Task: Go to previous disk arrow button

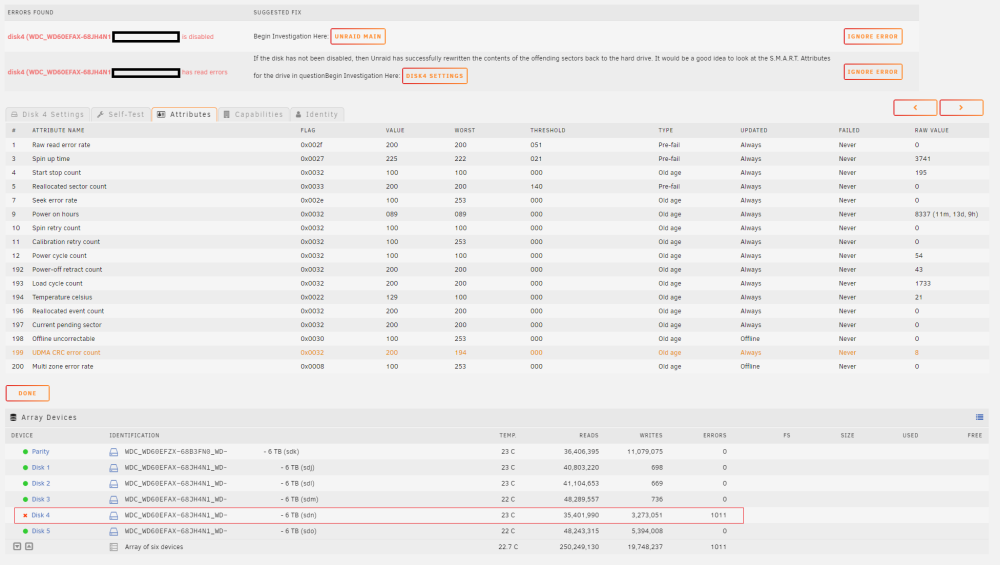Action: (915, 108)
